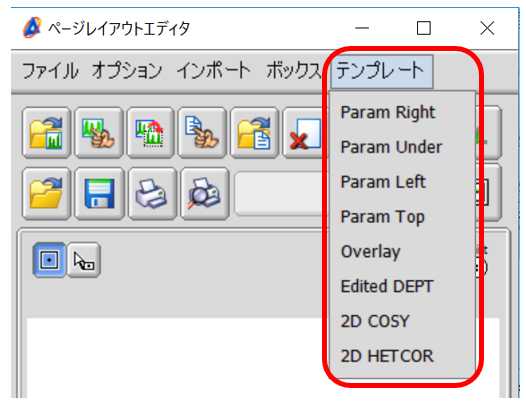Click the hand-pointing-at-spectrum icon

tap(98, 133)
